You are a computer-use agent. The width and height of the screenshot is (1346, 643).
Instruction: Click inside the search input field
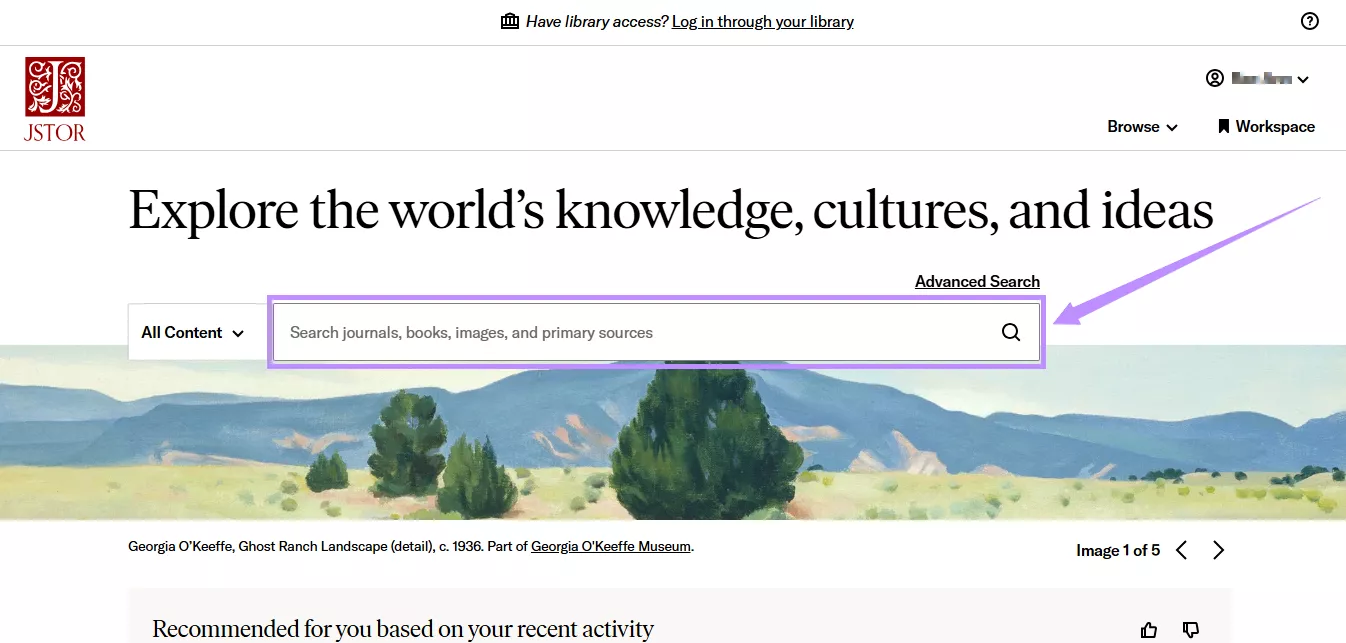(x=600, y=331)
